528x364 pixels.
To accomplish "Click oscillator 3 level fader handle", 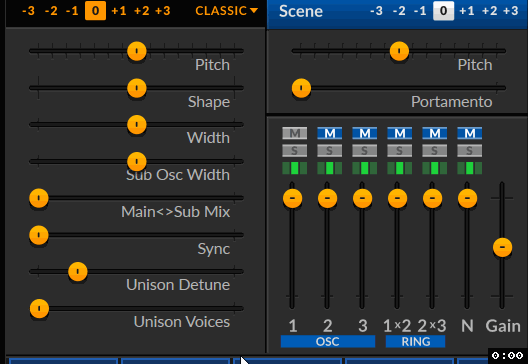I will (x=362, y=198).
